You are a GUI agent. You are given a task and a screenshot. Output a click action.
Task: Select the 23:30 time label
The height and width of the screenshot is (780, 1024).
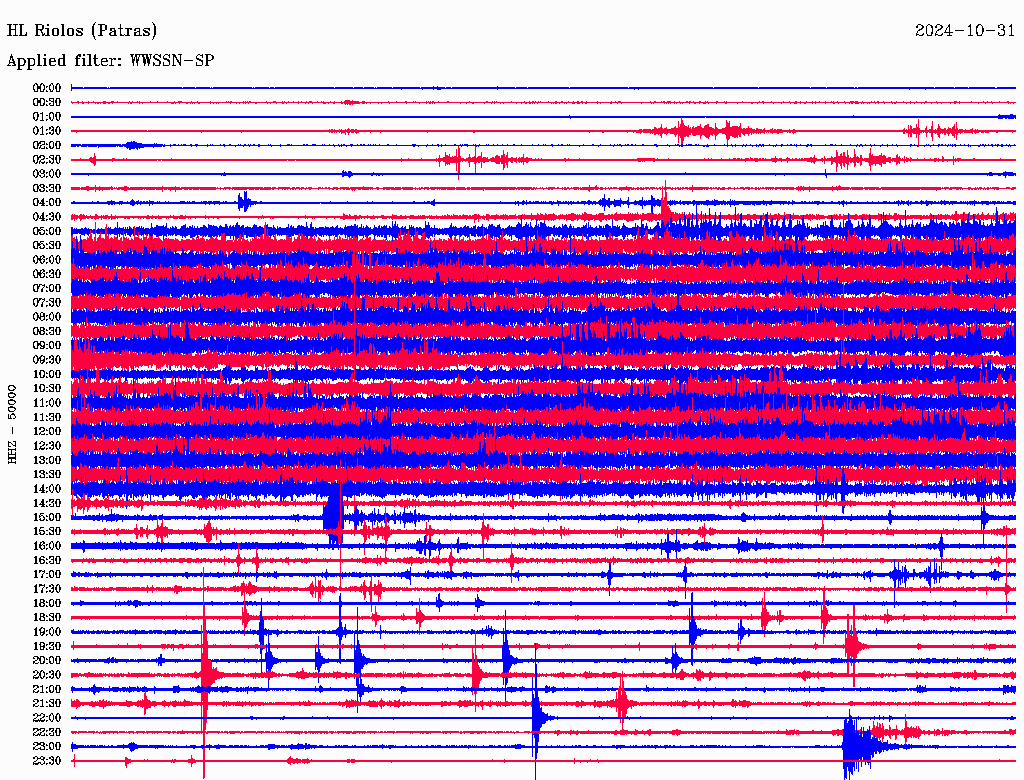(47, 761)
